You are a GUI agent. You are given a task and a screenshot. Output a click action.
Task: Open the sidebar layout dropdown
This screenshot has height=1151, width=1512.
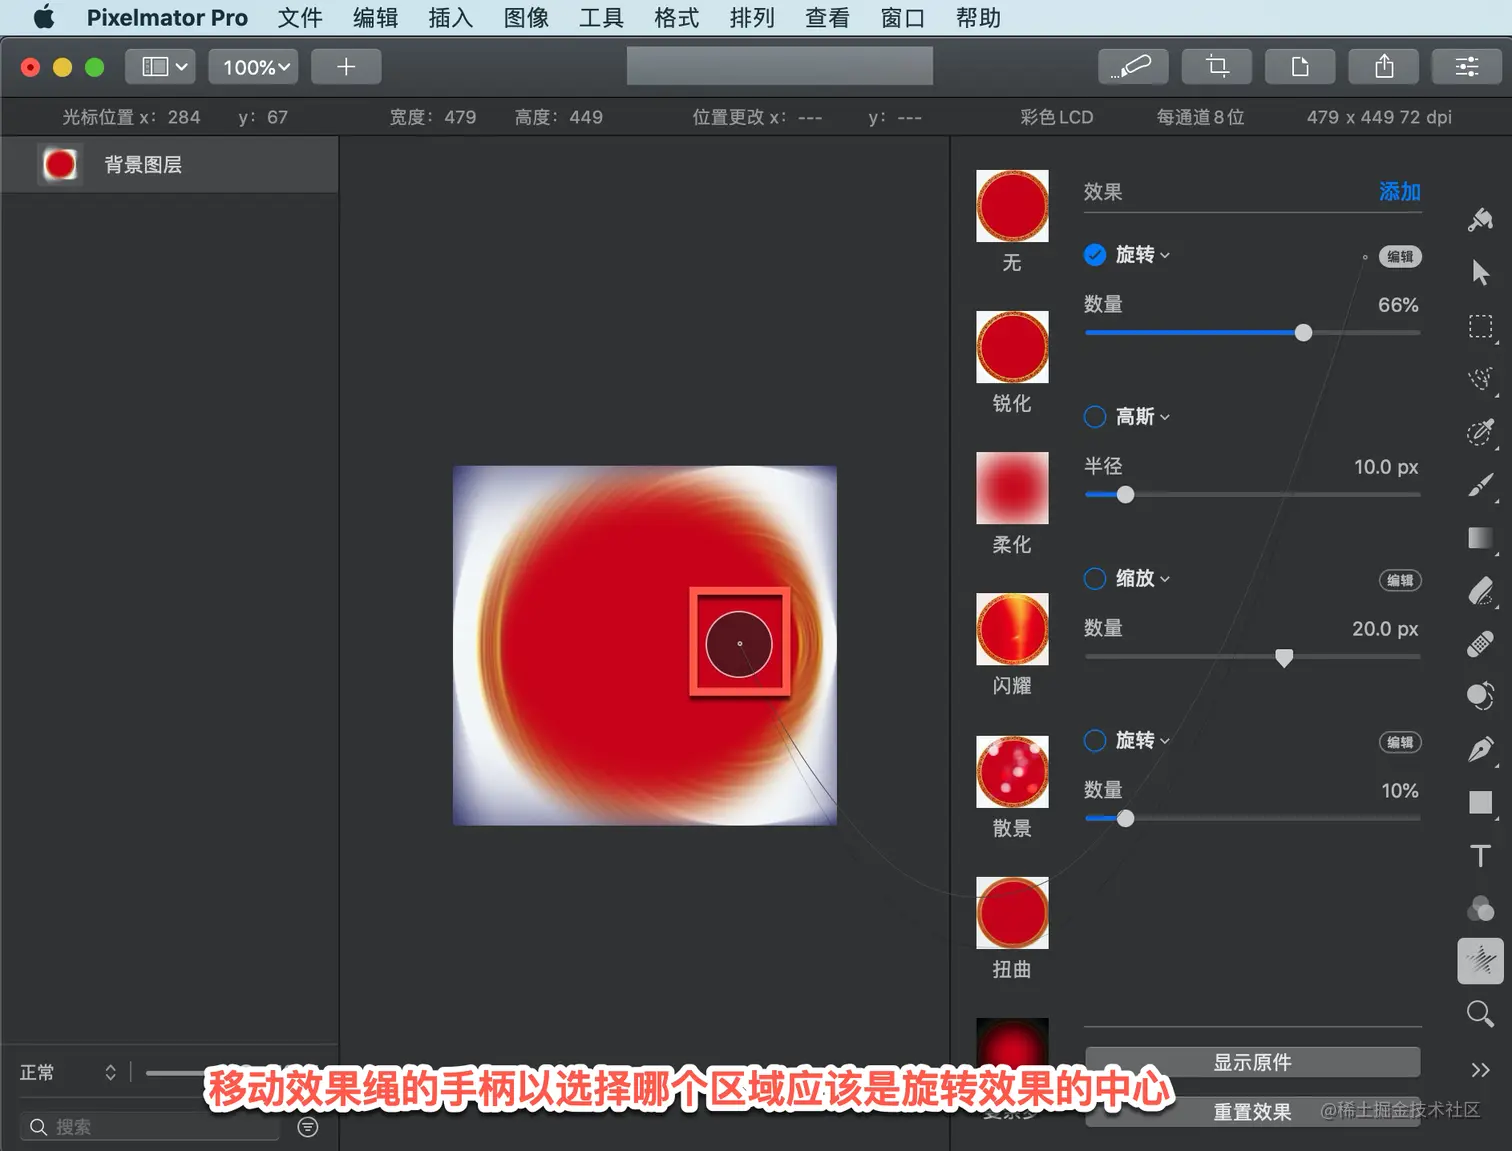(160, 67)
